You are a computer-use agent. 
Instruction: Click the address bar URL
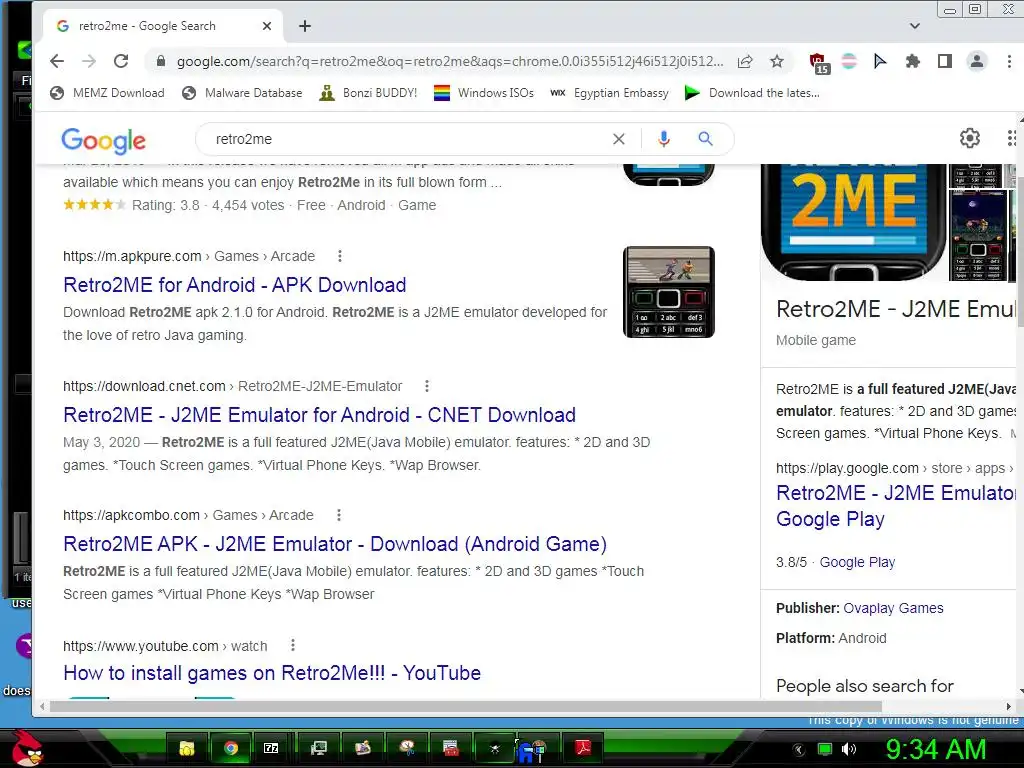449,61
